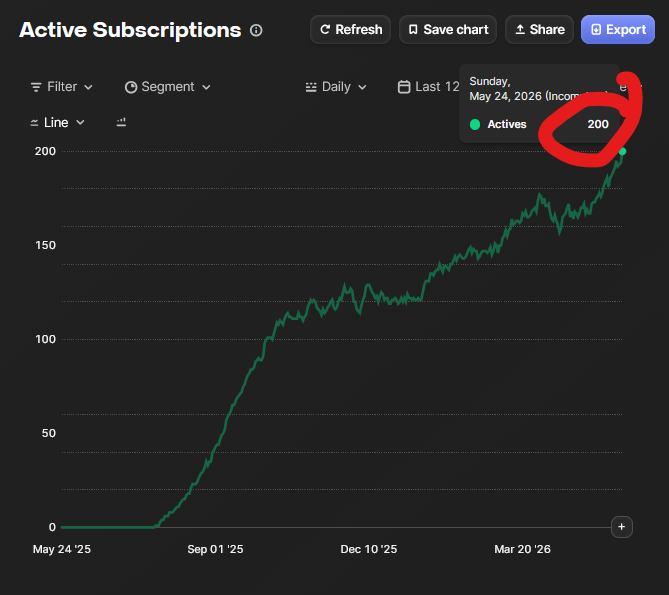Change the Line chart type dropdown
Viewport: 669px width, 595px height.
(57, 123)
